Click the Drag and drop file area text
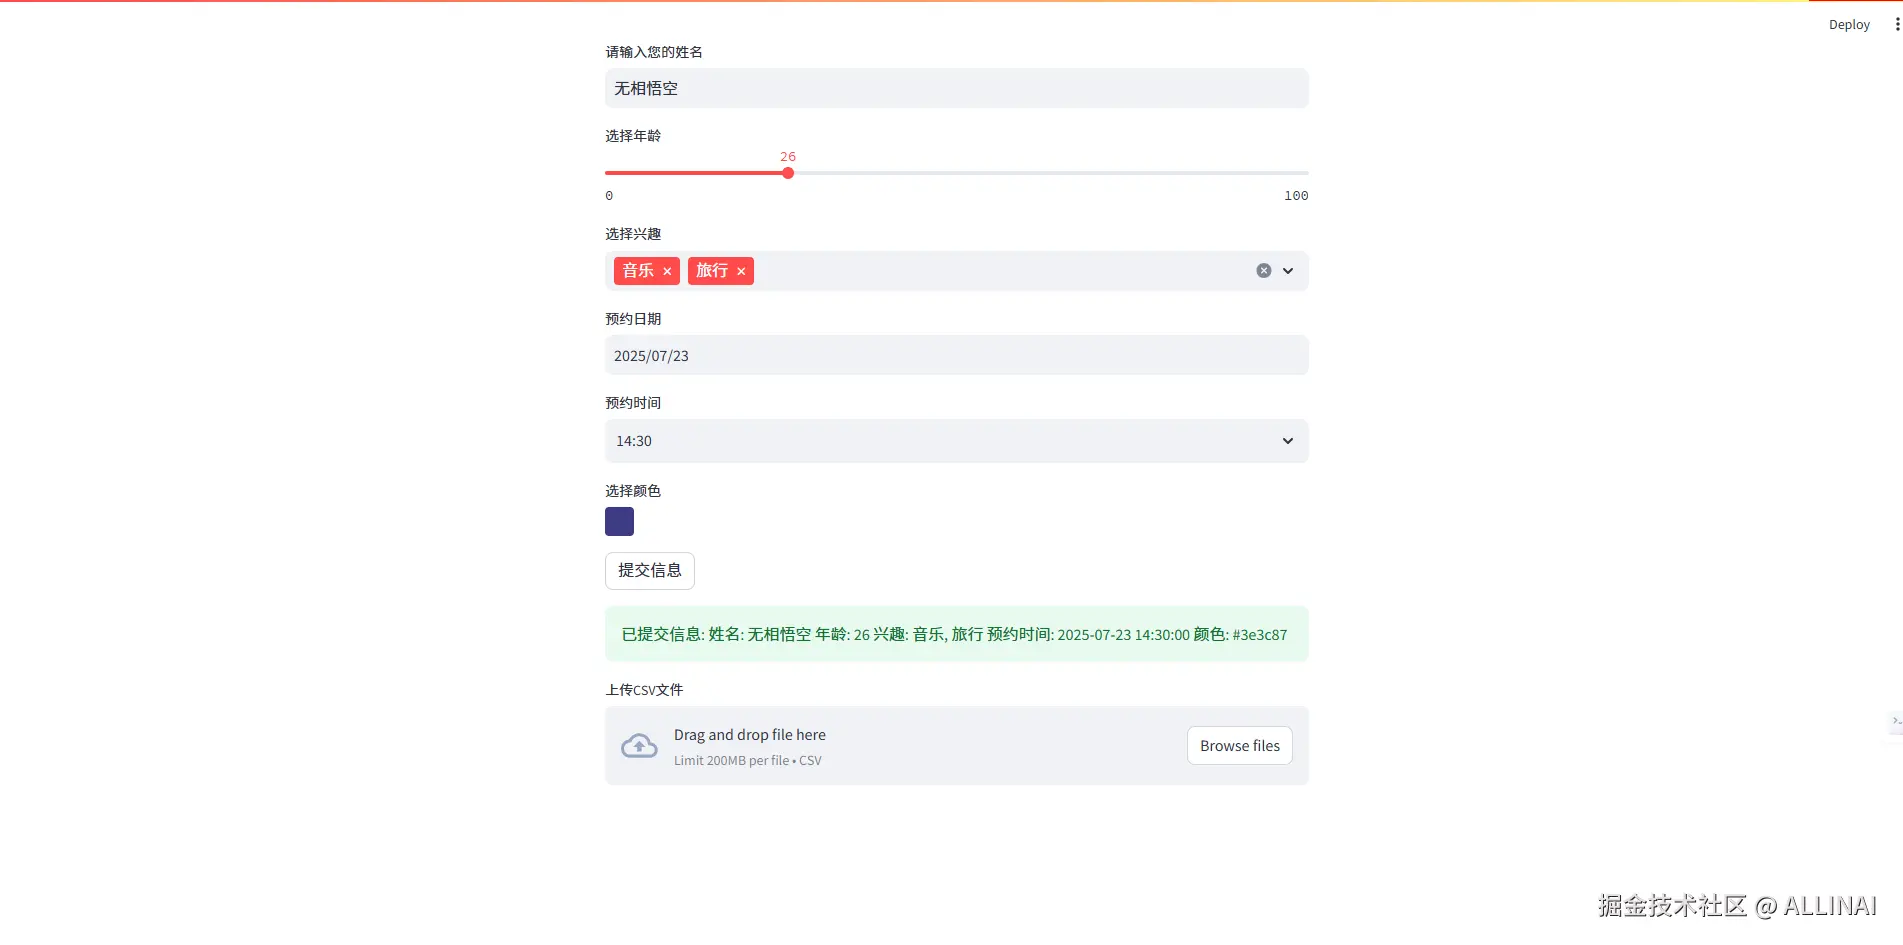 [750, 735]
